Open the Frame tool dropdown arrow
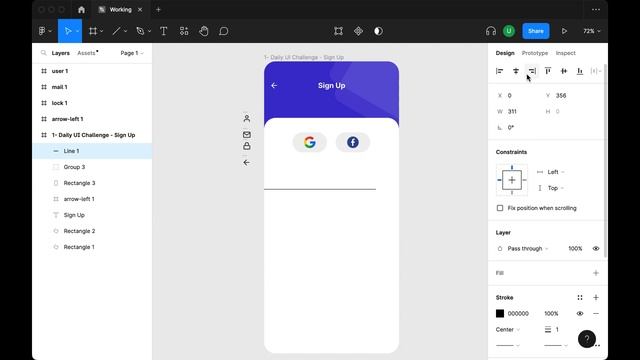The height and width of the screenshot is (360, 640). click(x=101, y=31)
